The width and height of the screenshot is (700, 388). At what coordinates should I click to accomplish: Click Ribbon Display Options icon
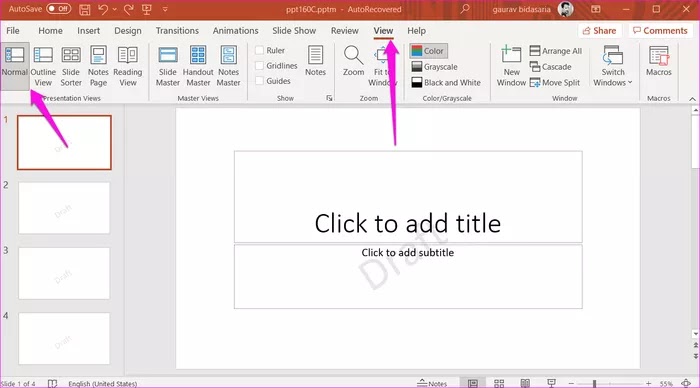click(596, 9)
